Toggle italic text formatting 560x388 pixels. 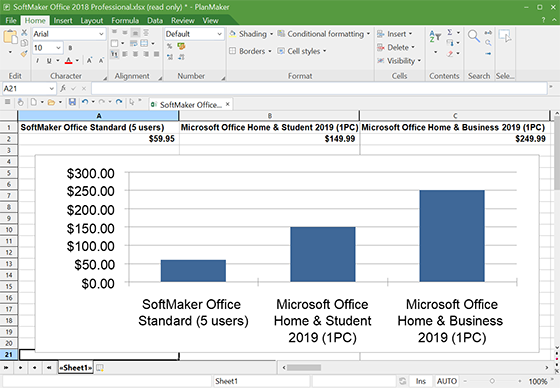coord(38,61)
